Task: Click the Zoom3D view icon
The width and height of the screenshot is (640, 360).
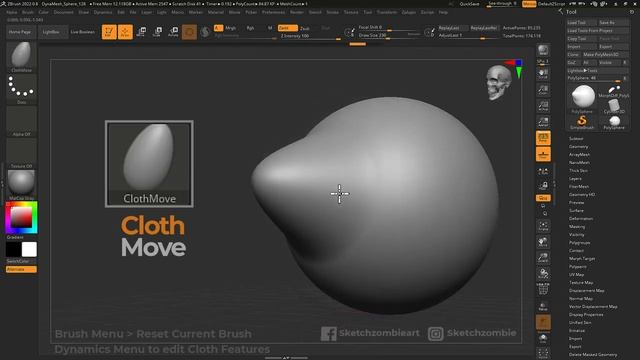Action: click(x=543, y=258)
